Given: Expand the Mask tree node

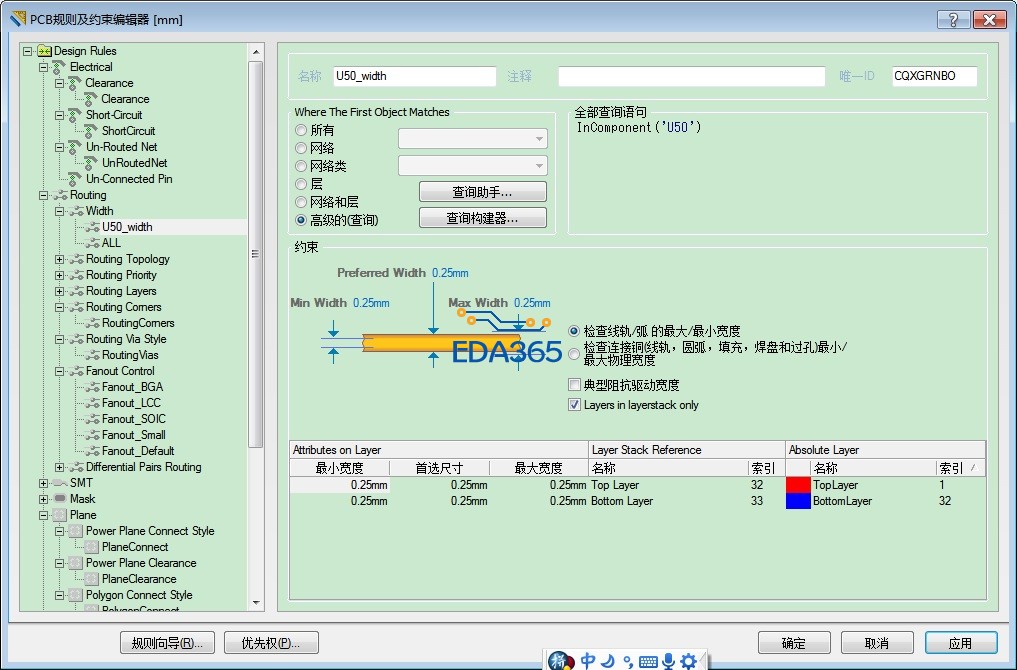Looking at the screenshot, I should coord(43,499).
